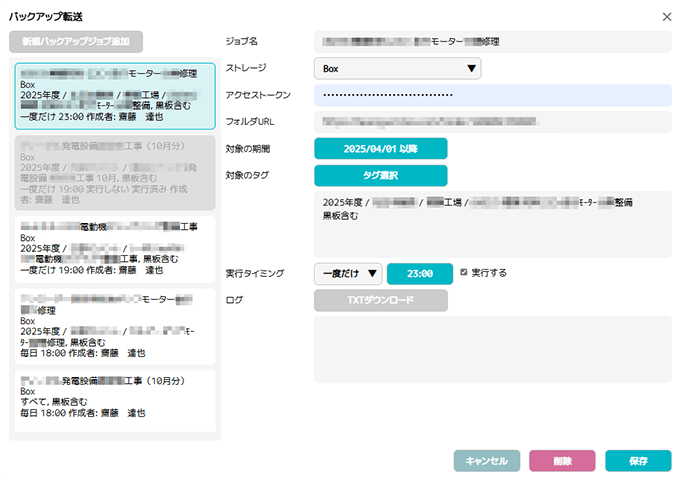
Task: Click the キャンセル button
Action: 487,461
